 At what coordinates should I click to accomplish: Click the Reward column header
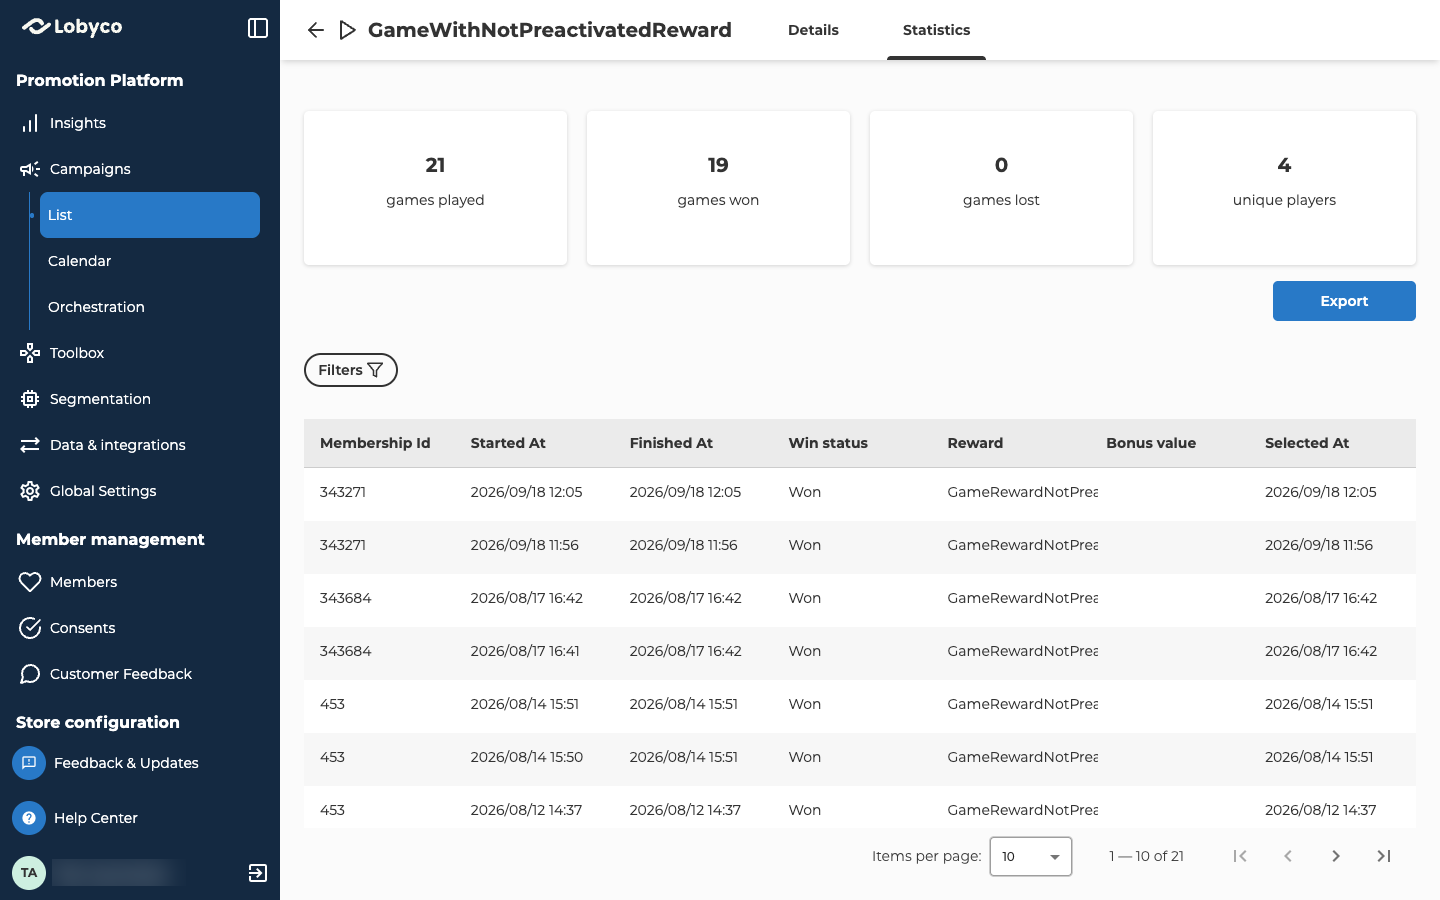tap(975, 443)
